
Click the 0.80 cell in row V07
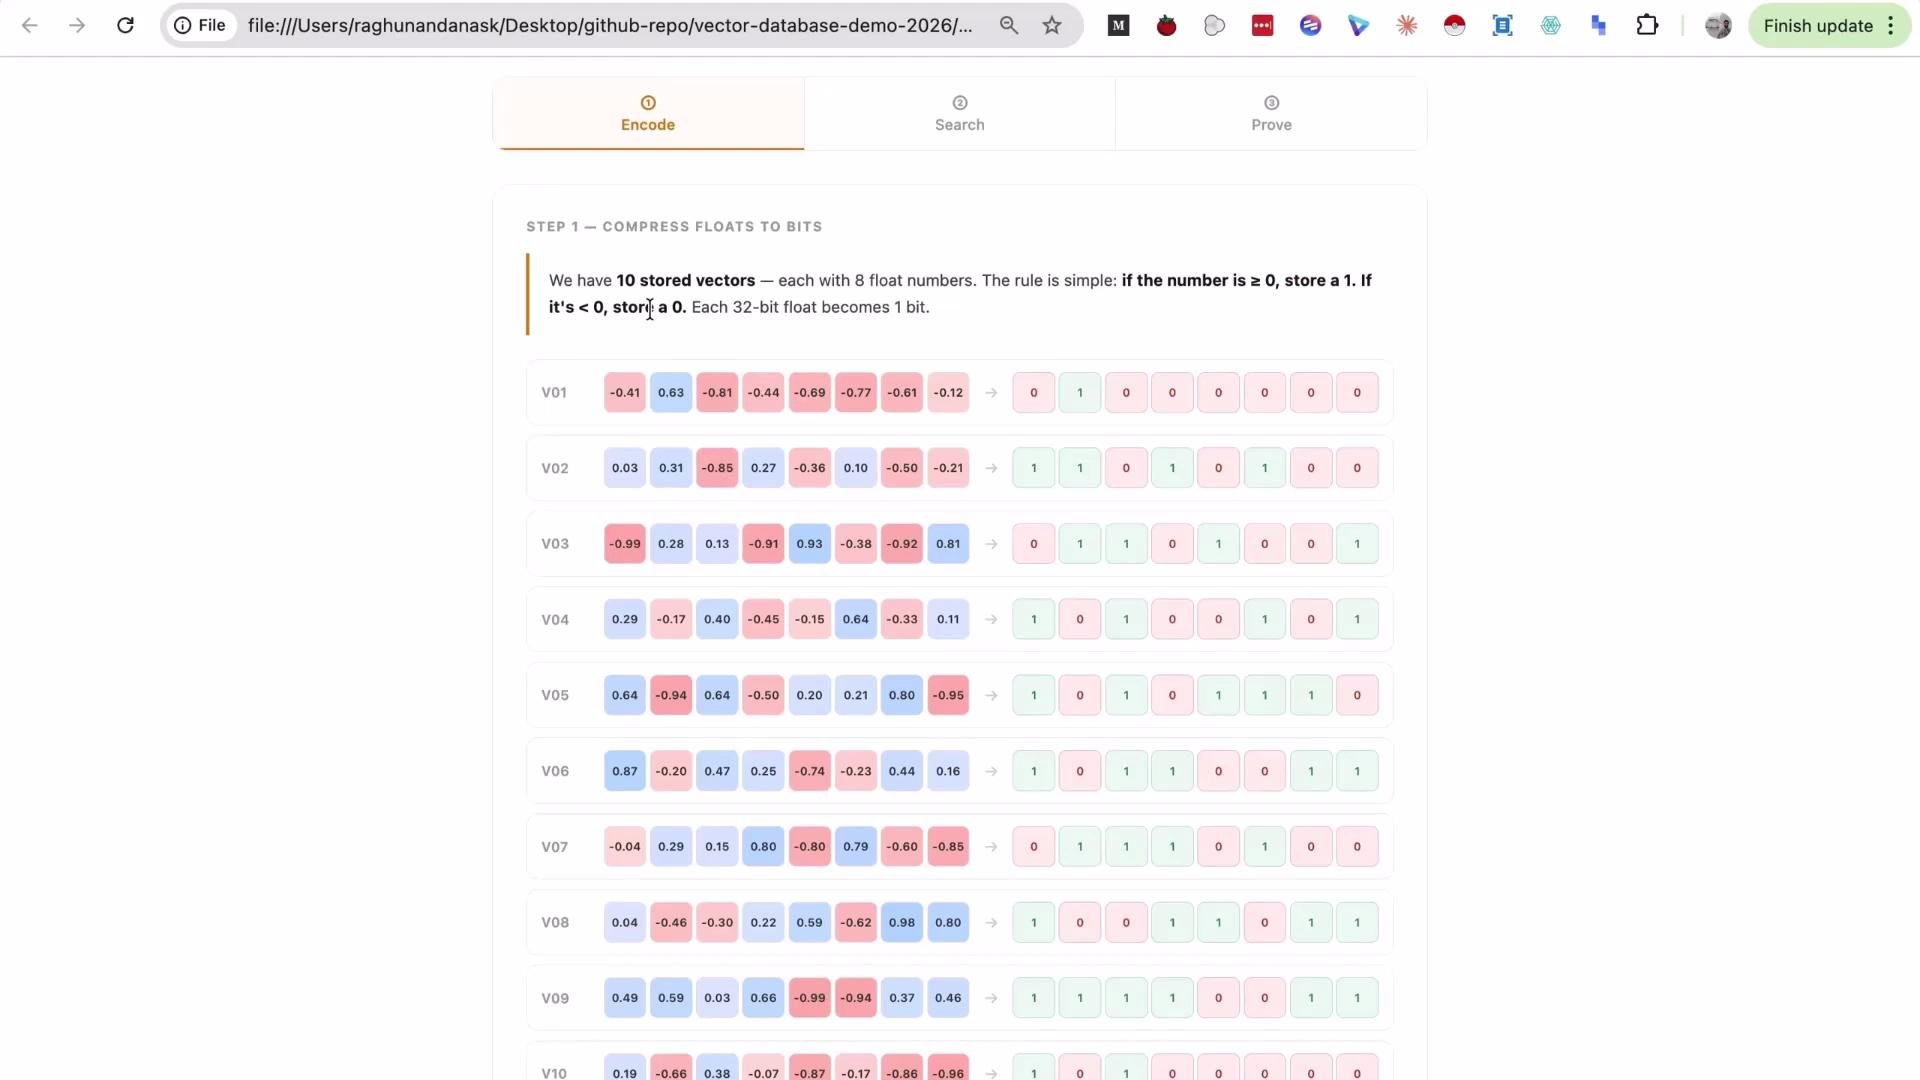pyautogui.click(x=763, y=846)
